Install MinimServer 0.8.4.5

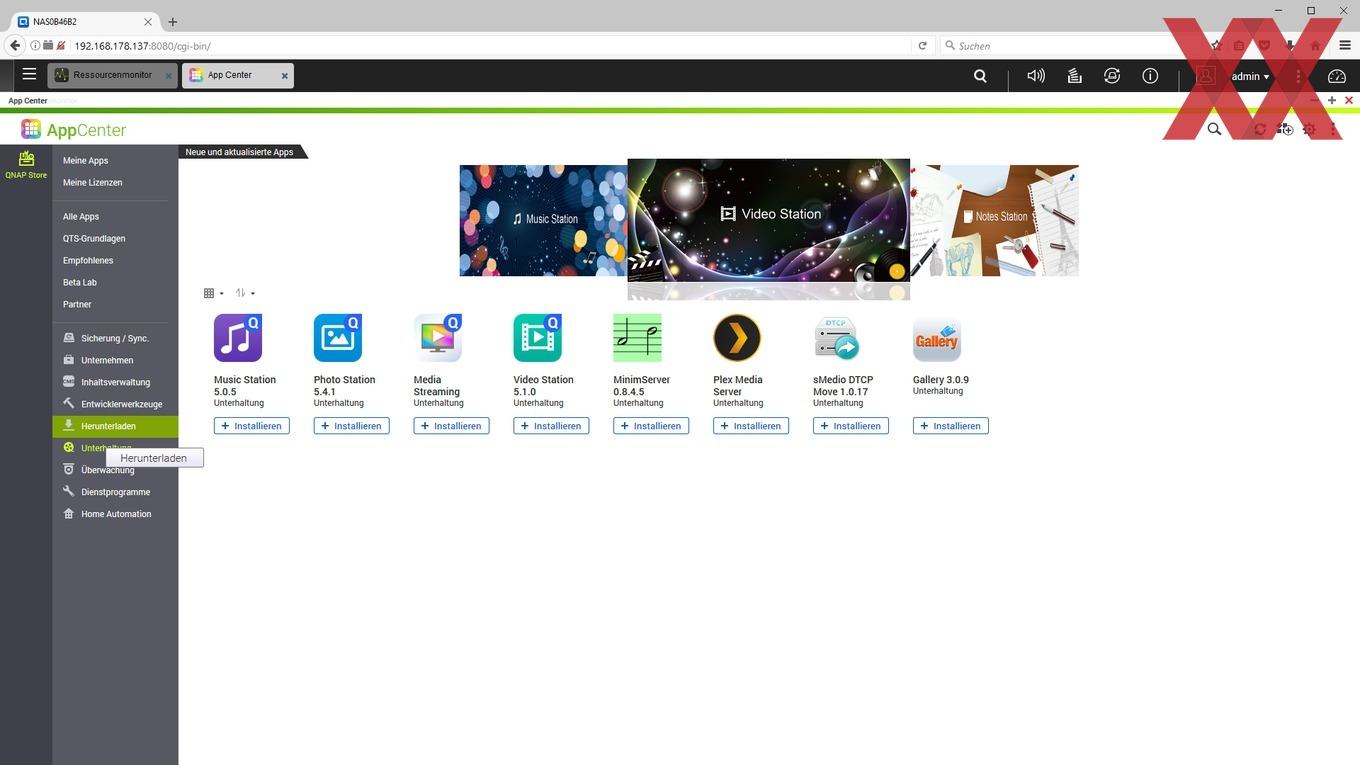coord(651,426)
